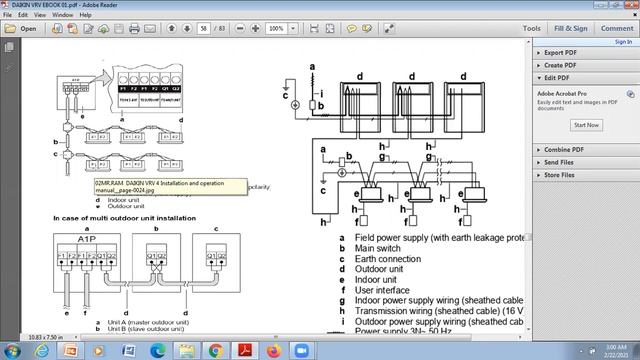Open PowerPoint from the taskbar
This screenshot has width=640, height=360.
click(71, 351)
